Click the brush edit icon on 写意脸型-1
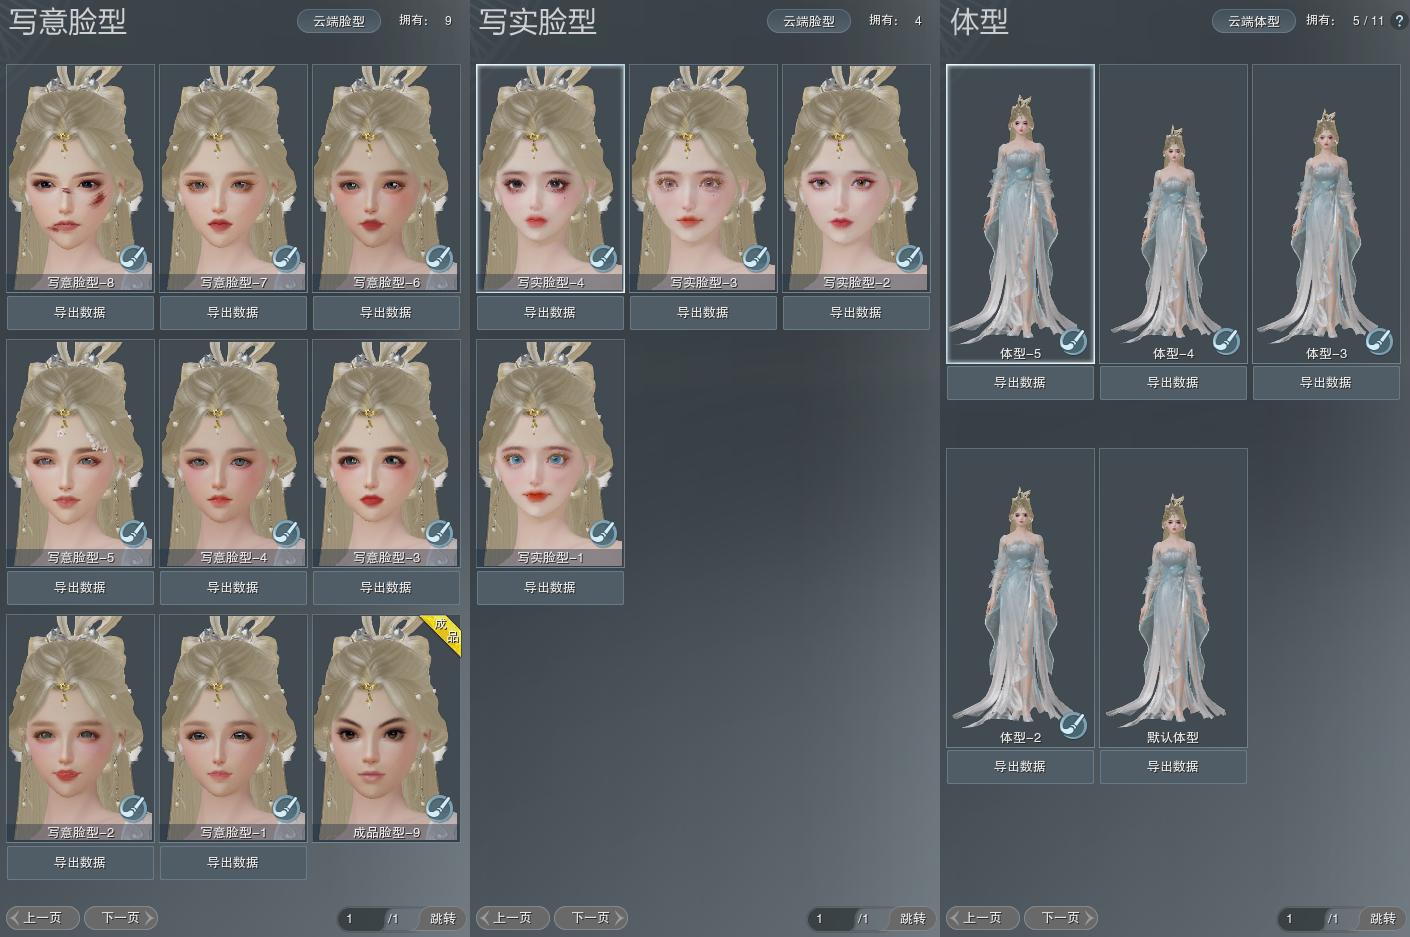Viewport: 1410px width, 937px height. [x=286, y=809]
